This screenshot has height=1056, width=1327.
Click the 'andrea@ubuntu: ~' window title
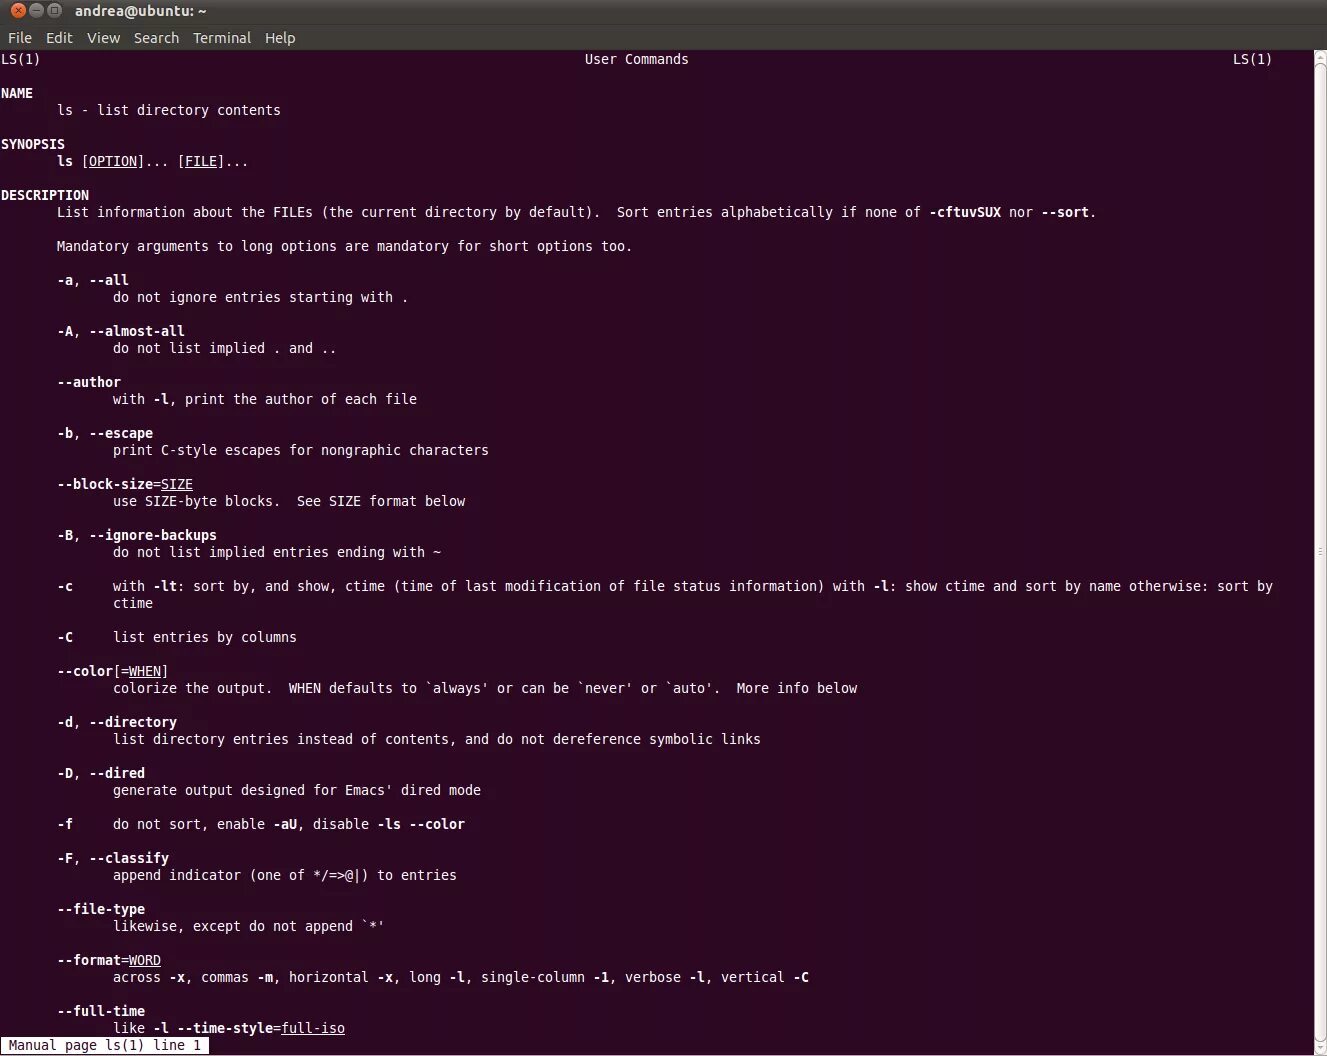pyautogui.click(x=141, y=11)
